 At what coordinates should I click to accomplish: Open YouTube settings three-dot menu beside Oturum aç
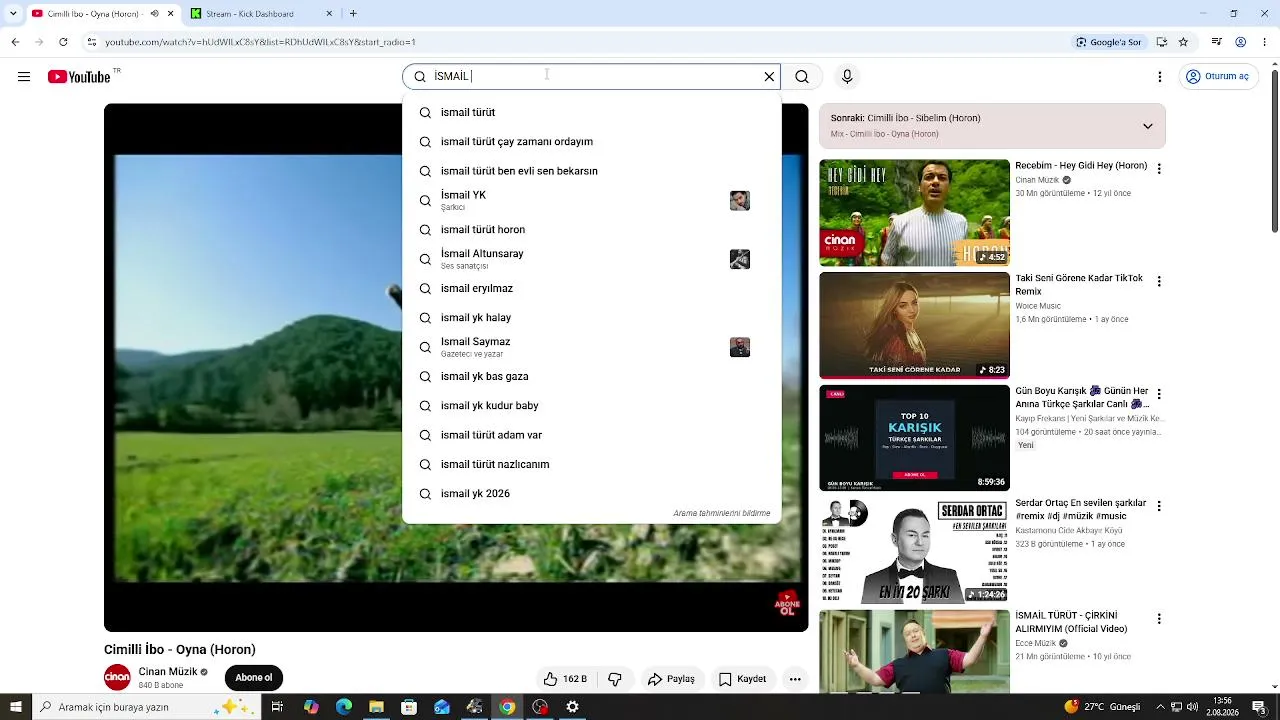click(1160, 77)
